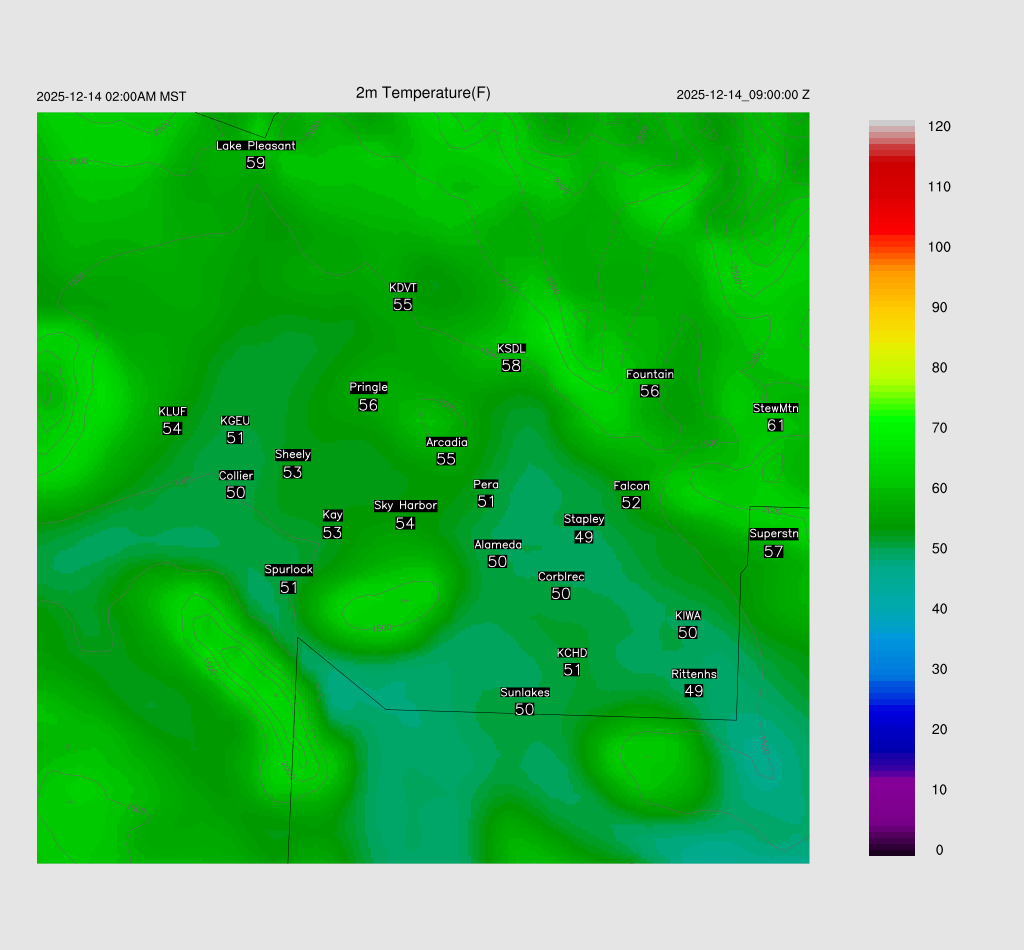Click the colorbar tick label 70
The width and height of the screenshot is (1024, 950).
(939, 428)
